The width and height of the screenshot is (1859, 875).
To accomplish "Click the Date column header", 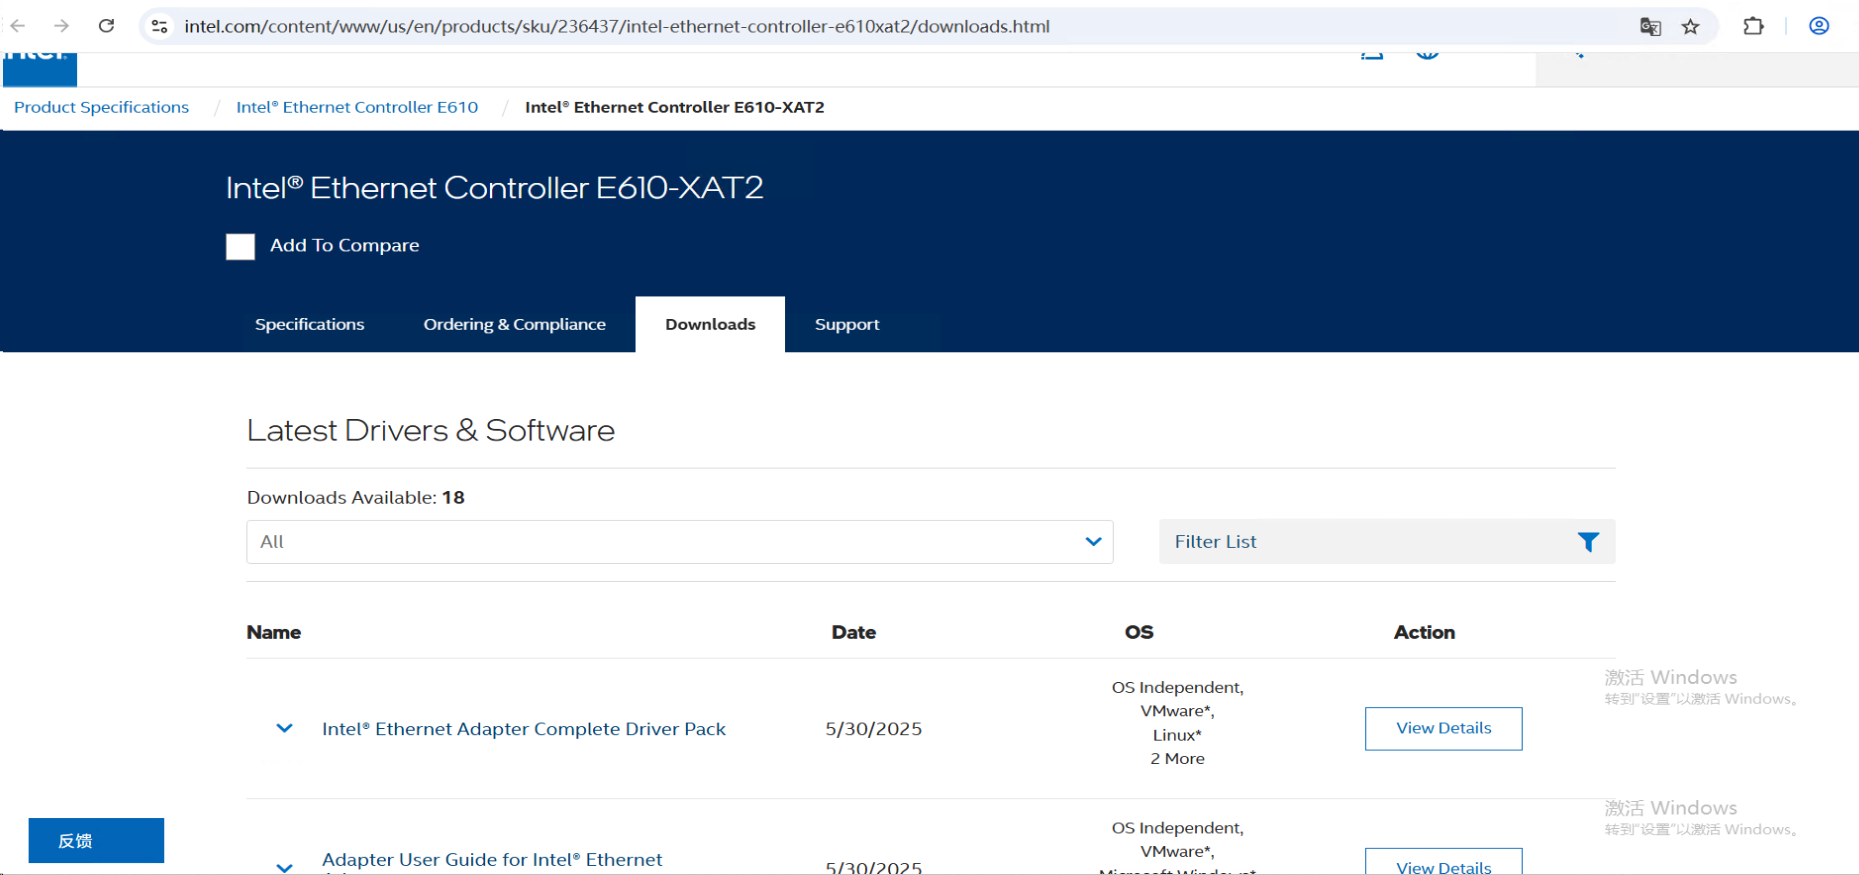I will tap(853, 632).
